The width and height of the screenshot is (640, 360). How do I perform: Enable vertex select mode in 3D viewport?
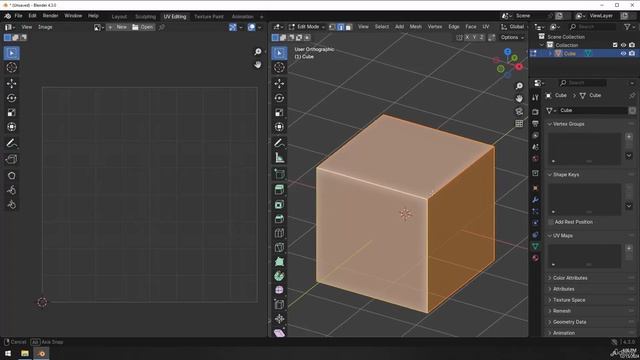(332, 27)
